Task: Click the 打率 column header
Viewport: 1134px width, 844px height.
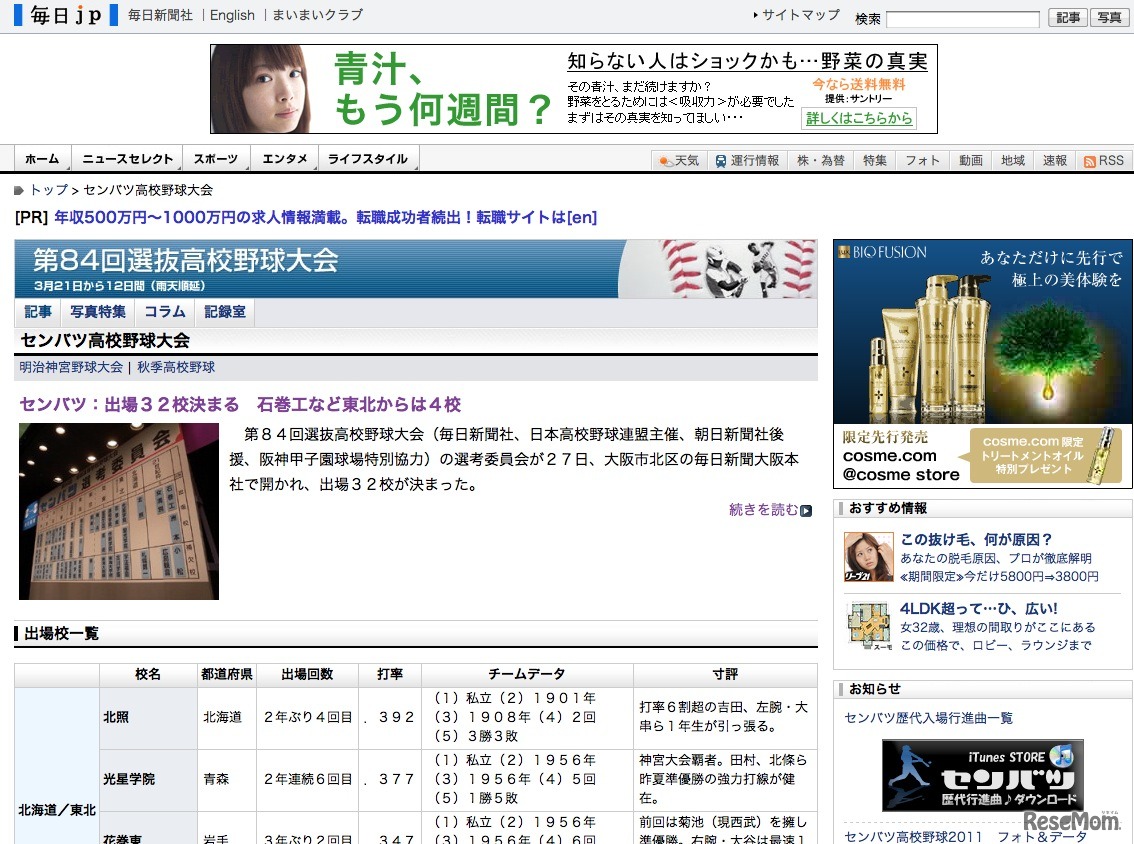Action: (390, 674)
